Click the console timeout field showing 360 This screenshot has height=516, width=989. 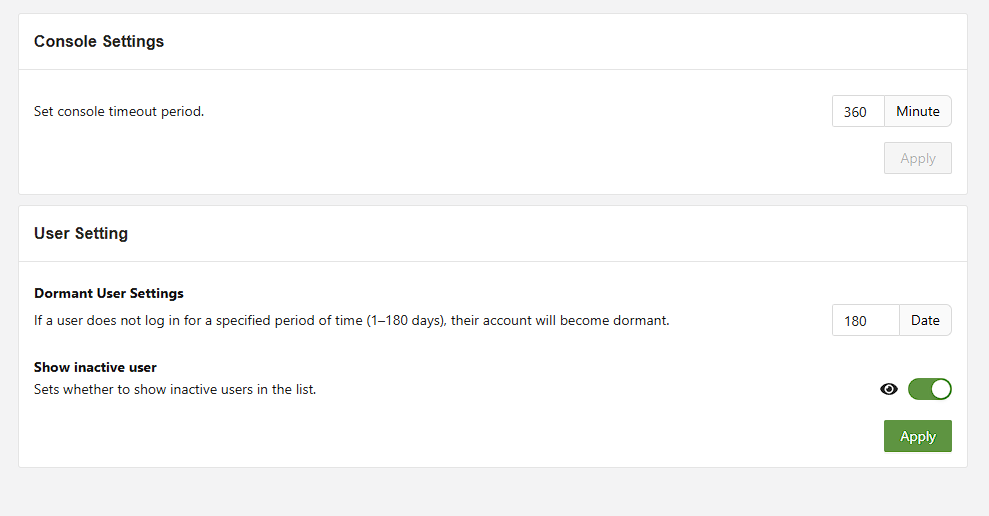[x=858, y=111]
